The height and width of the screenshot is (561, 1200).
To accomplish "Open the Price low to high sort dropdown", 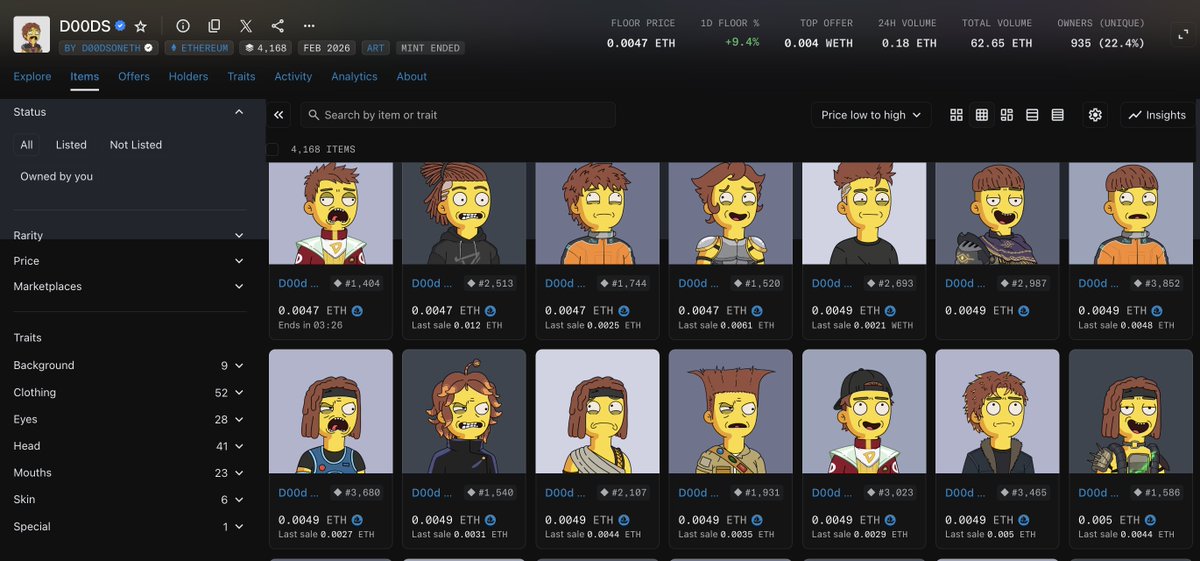I will pyautogui.click(x=871, y=115).
